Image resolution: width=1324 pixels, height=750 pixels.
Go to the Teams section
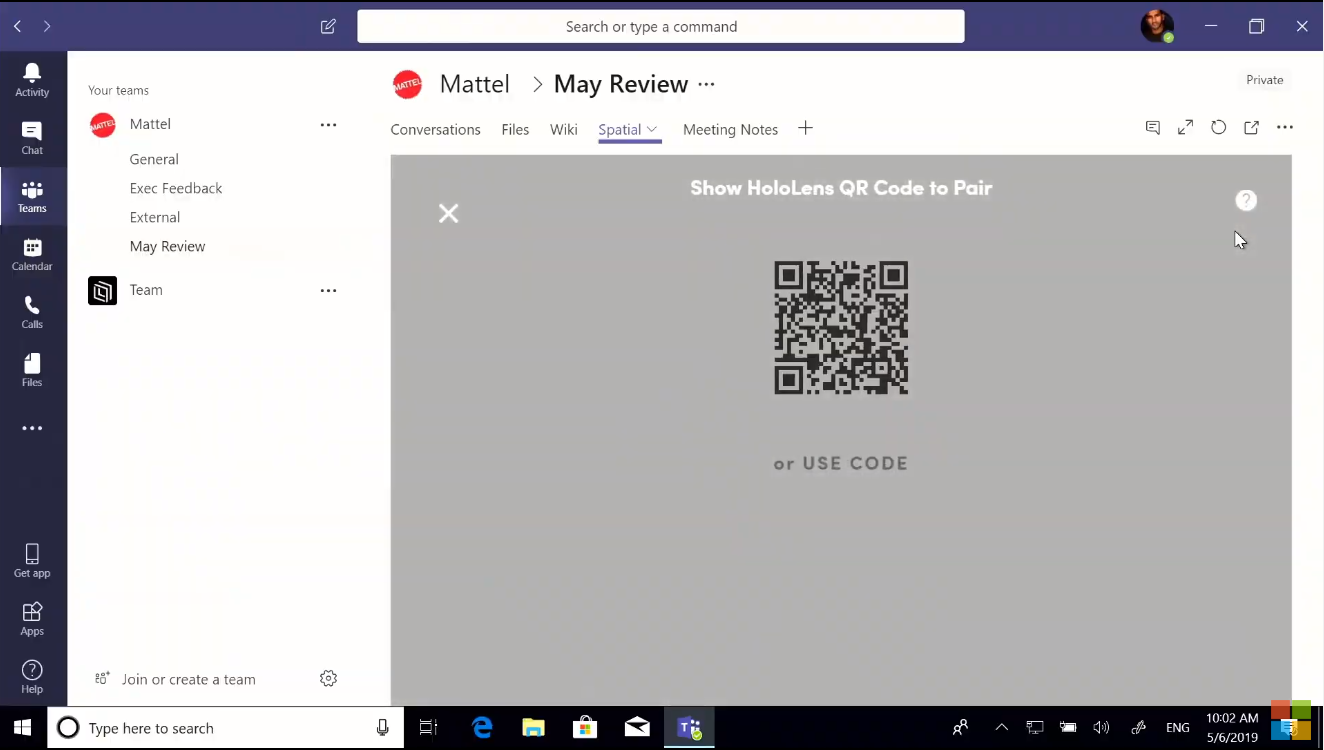coord(32,196)
